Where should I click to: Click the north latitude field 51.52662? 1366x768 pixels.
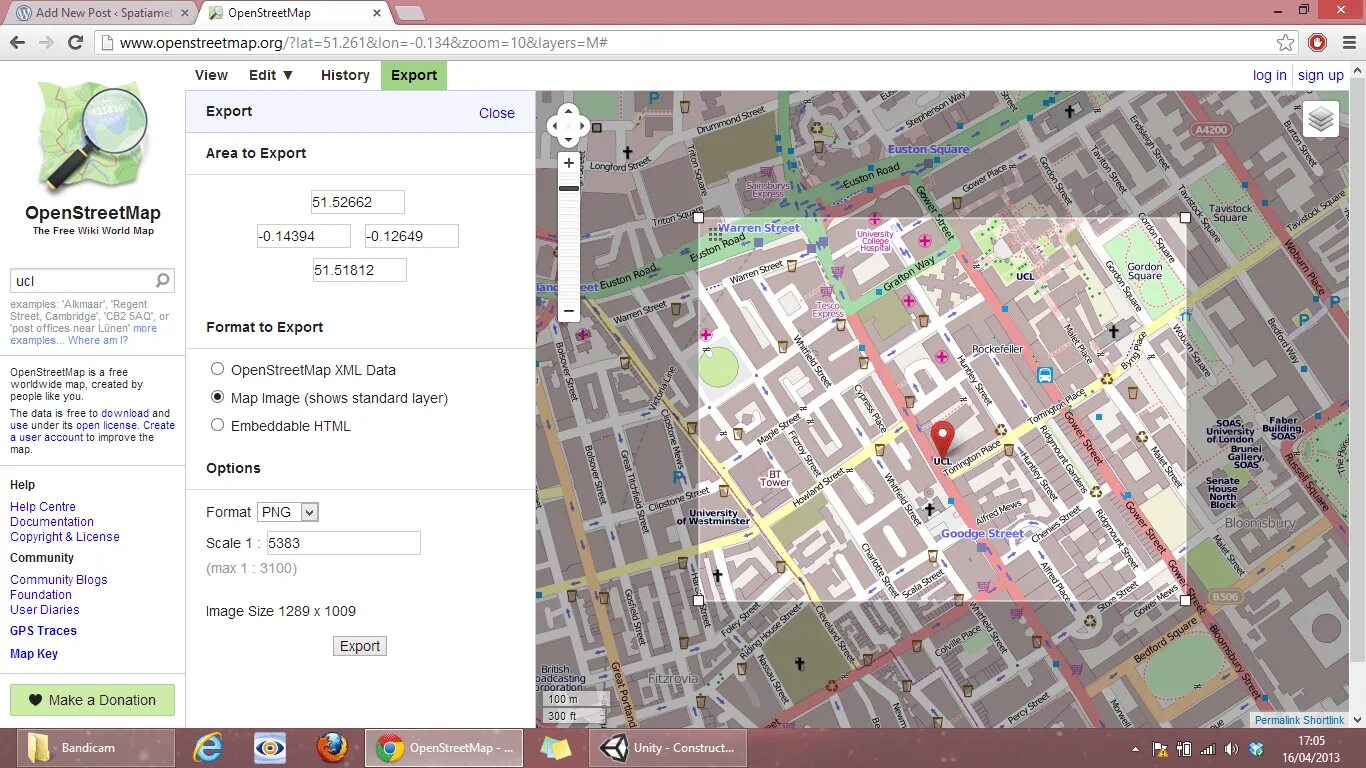358,202
